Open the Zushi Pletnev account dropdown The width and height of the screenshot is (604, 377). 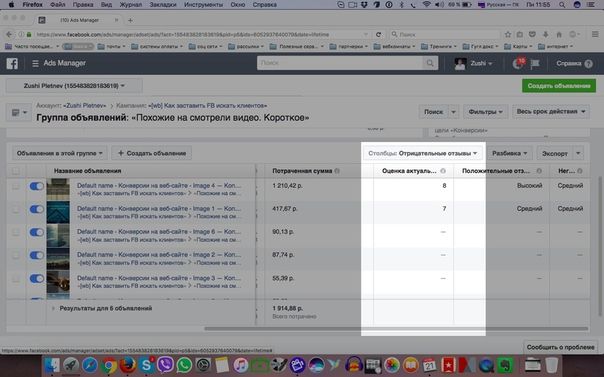pyautogui.click(x=74, y=86)
